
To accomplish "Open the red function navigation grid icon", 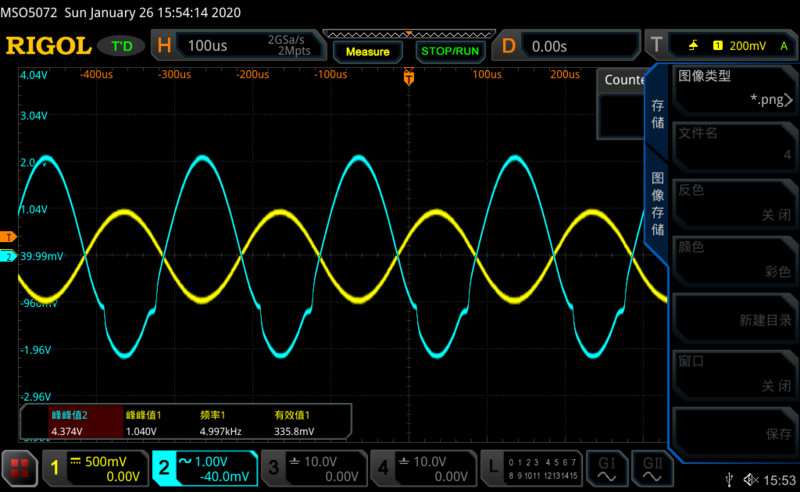I will pyautogui.click(x=19, y=467).
